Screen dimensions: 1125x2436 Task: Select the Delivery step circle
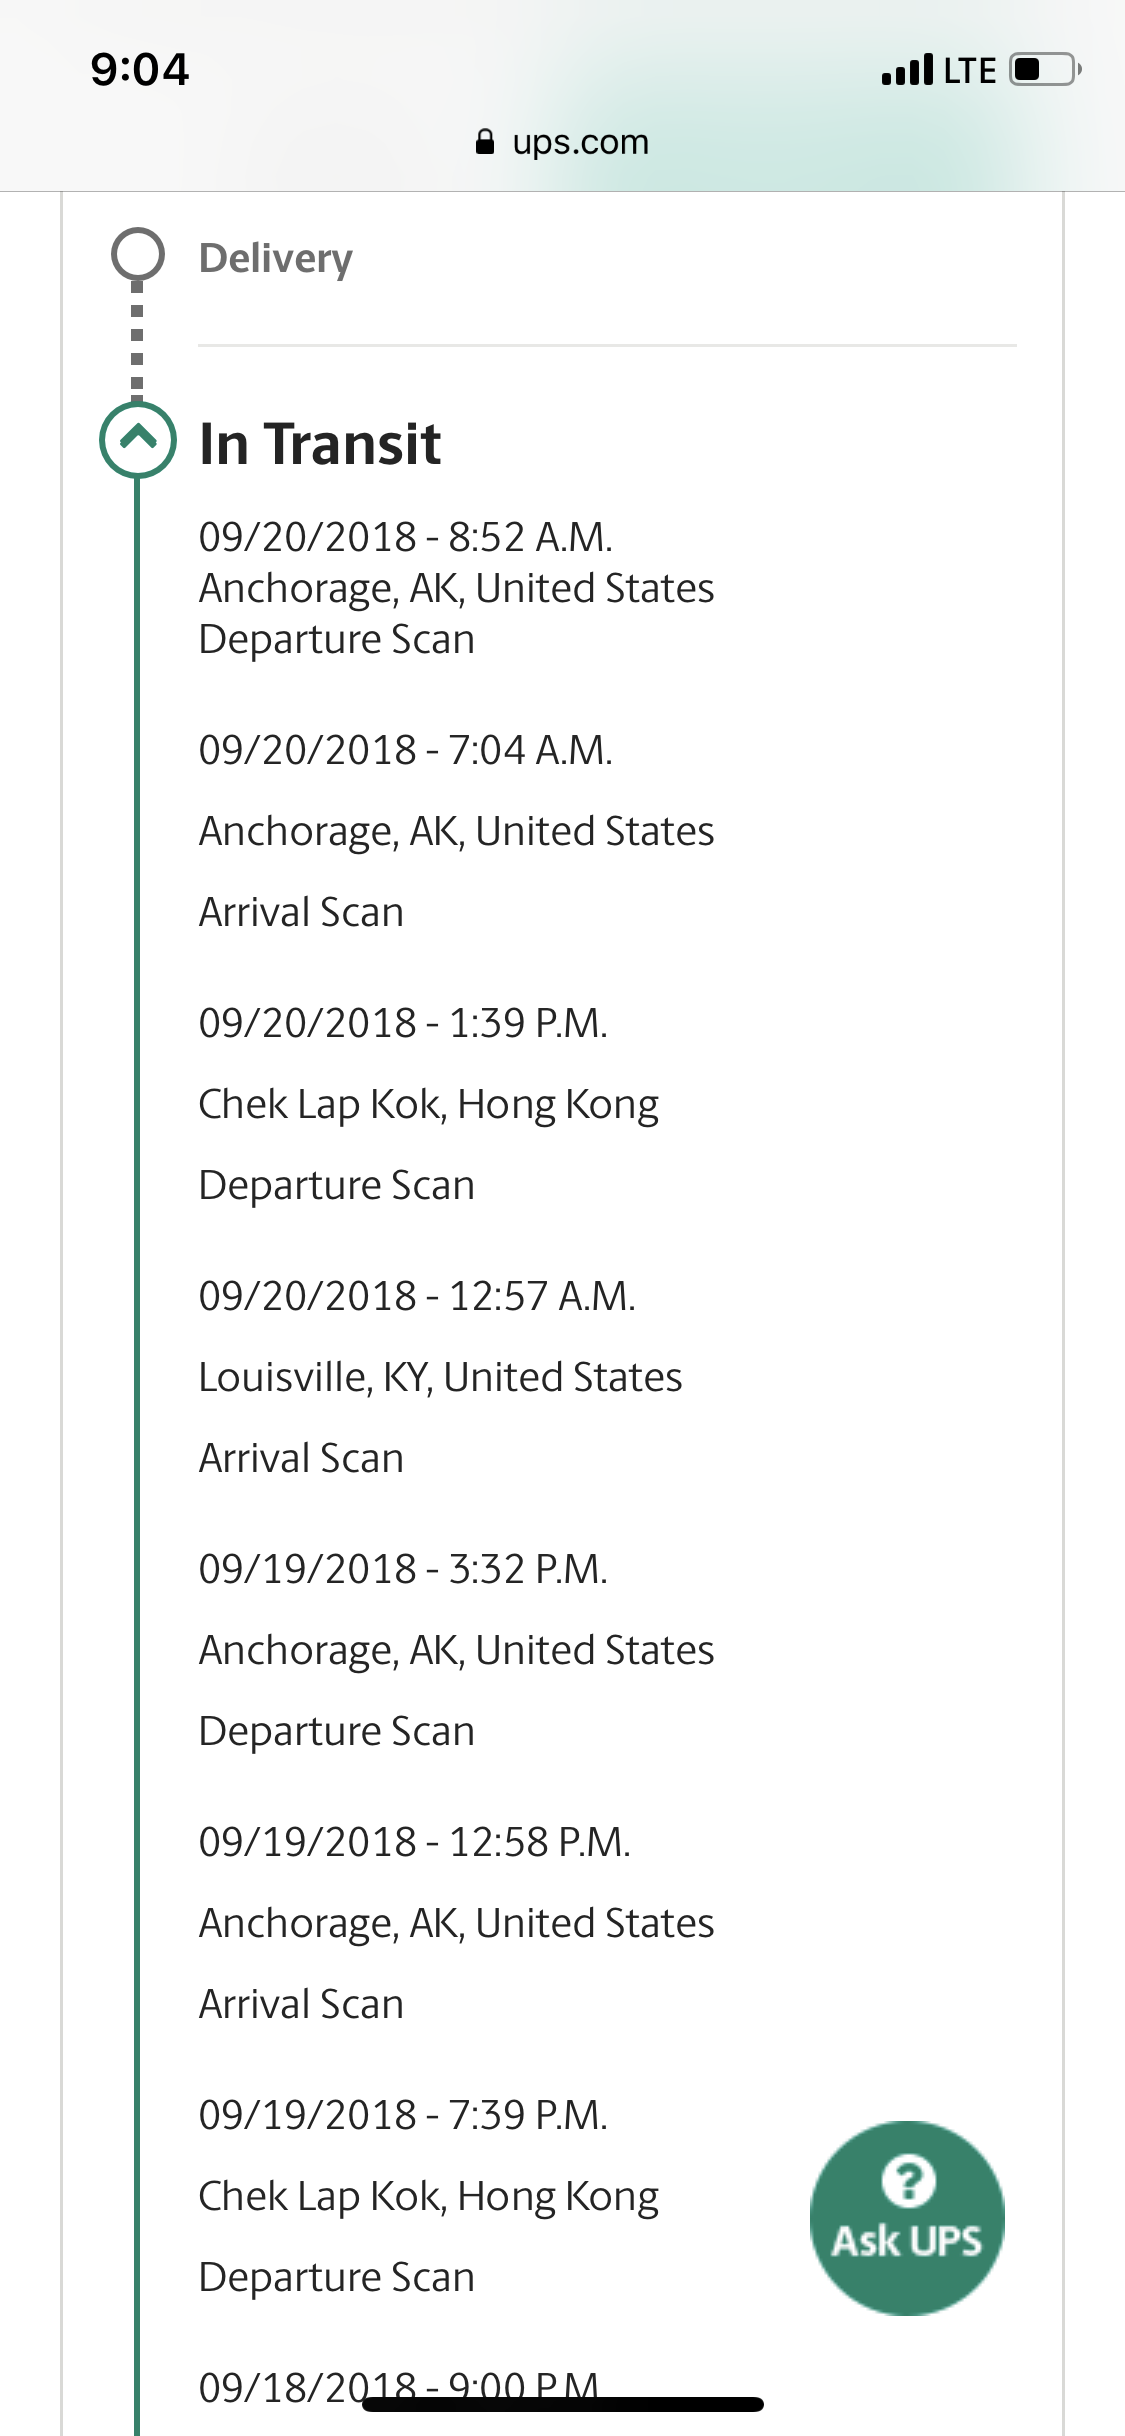tap(138, 255)
